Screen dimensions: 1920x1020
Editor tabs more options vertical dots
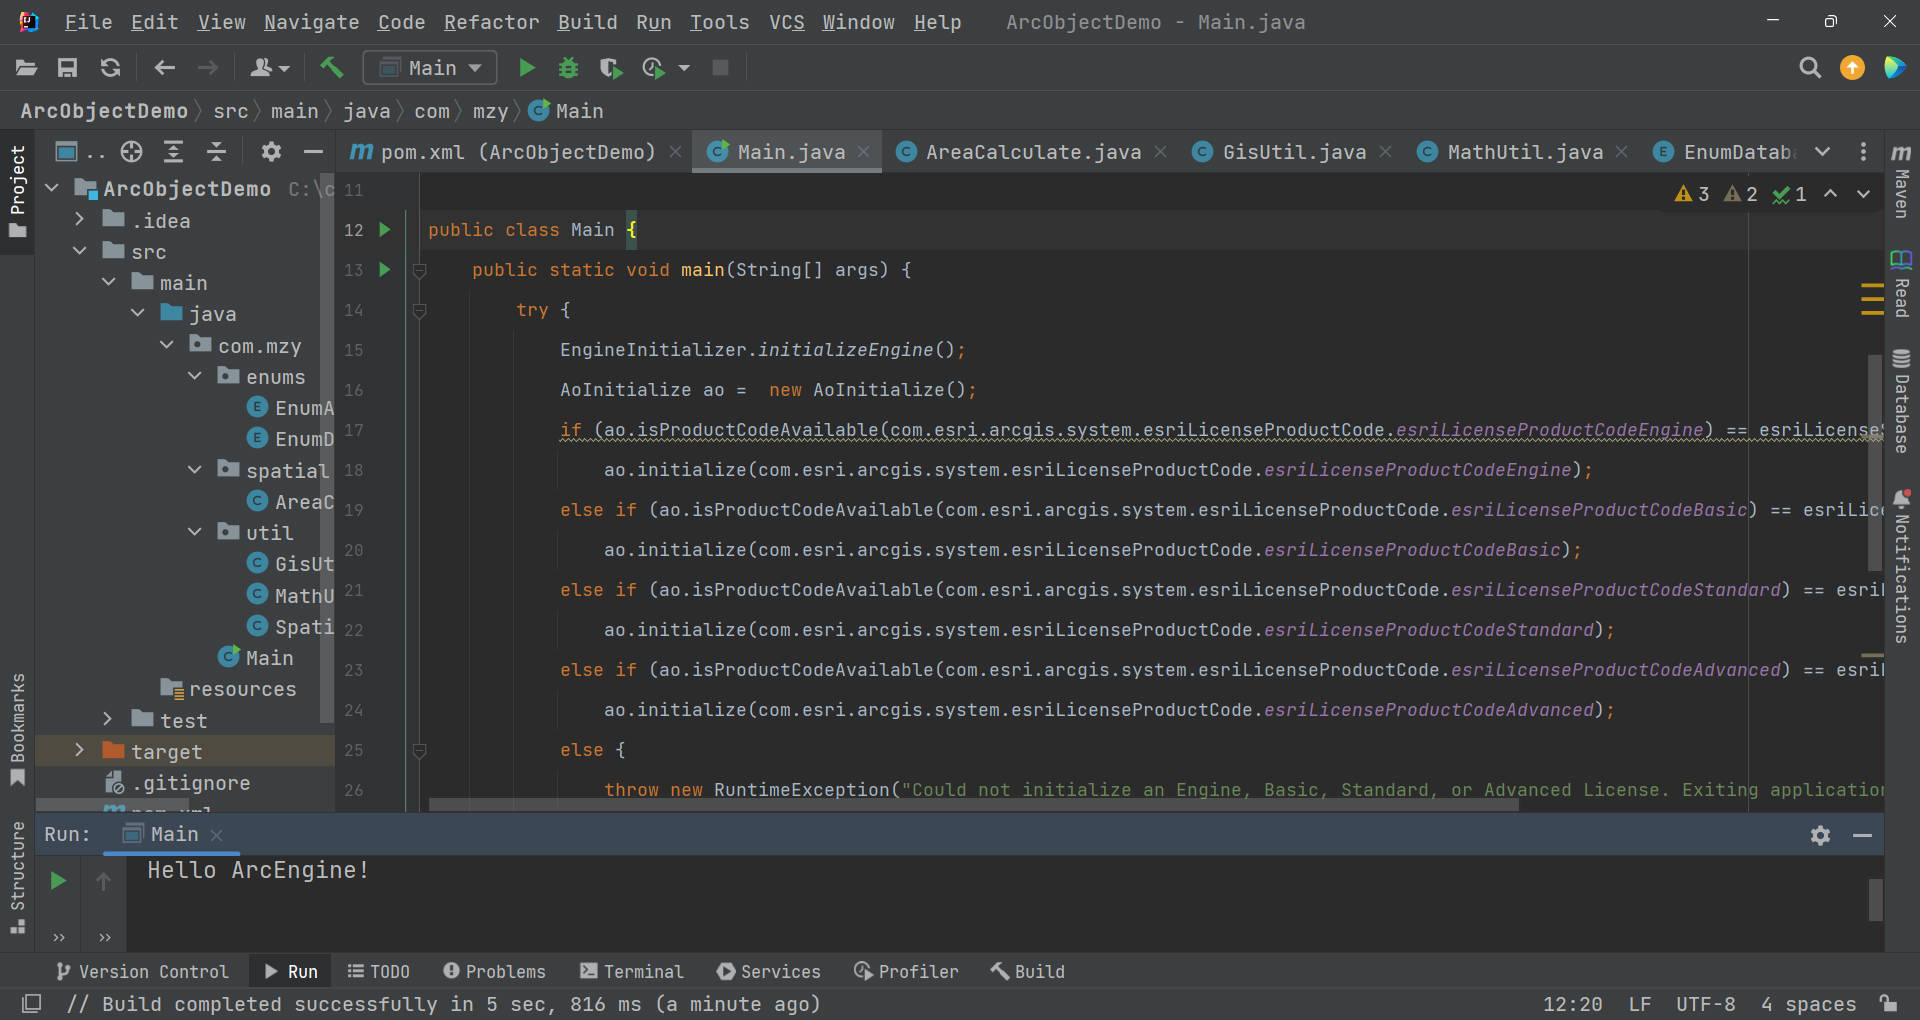[x=1863, y=152]
